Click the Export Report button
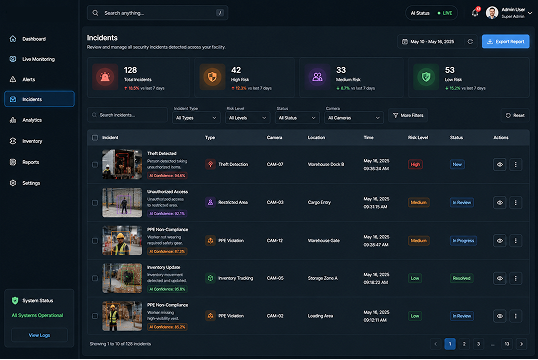The image size is (538, 360). [x=505, y=42]
